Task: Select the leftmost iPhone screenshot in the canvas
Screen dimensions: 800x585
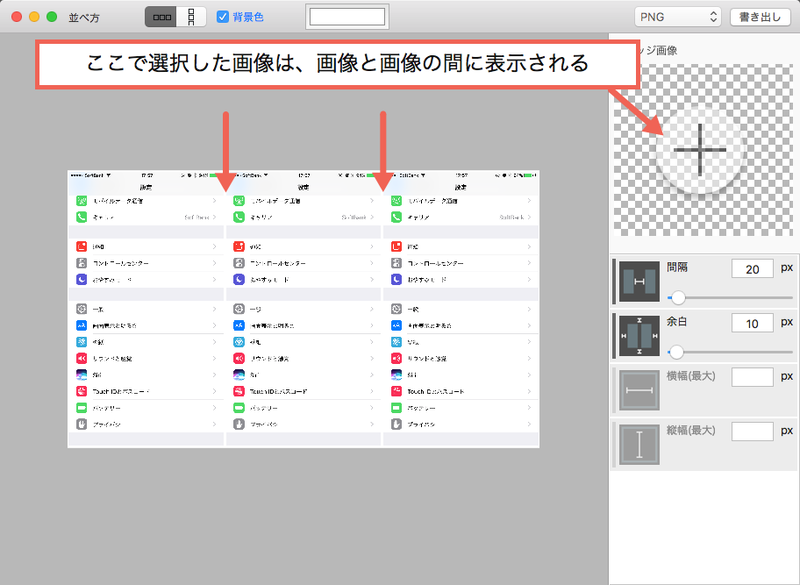Action: click(146, 307)
